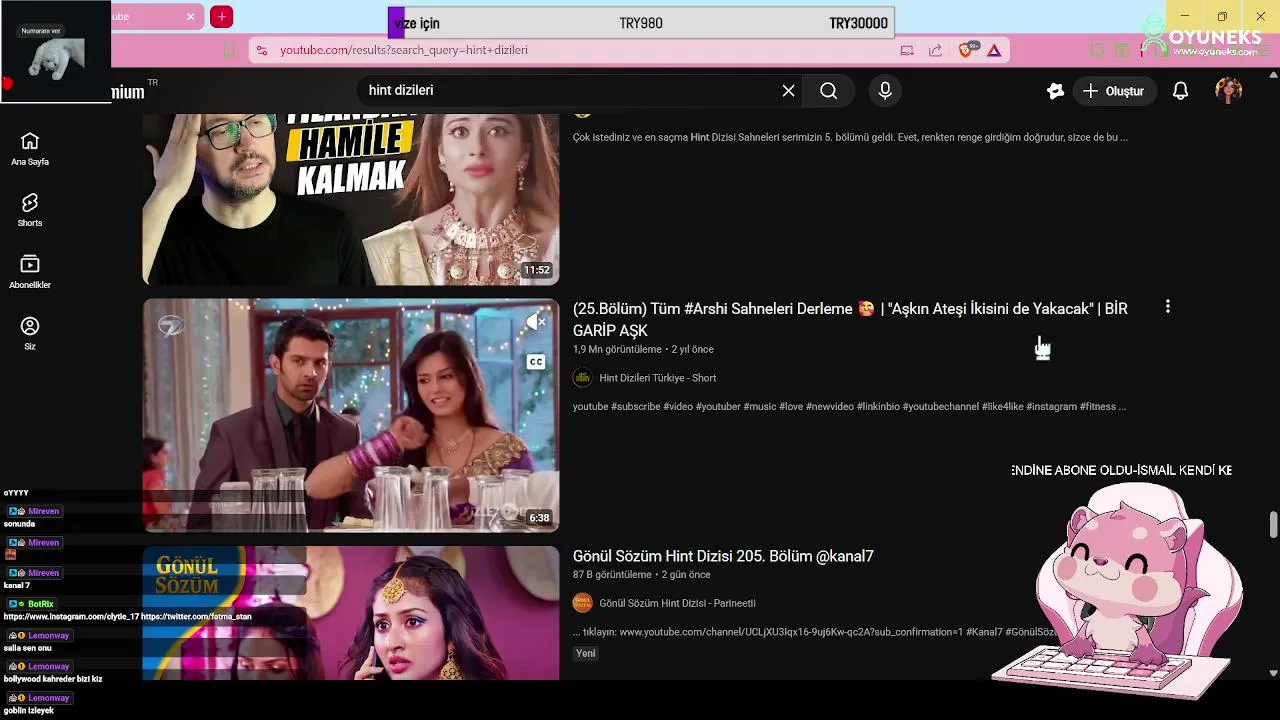
Task: Click scrollbar down arrow
Action: (1273, 673)
